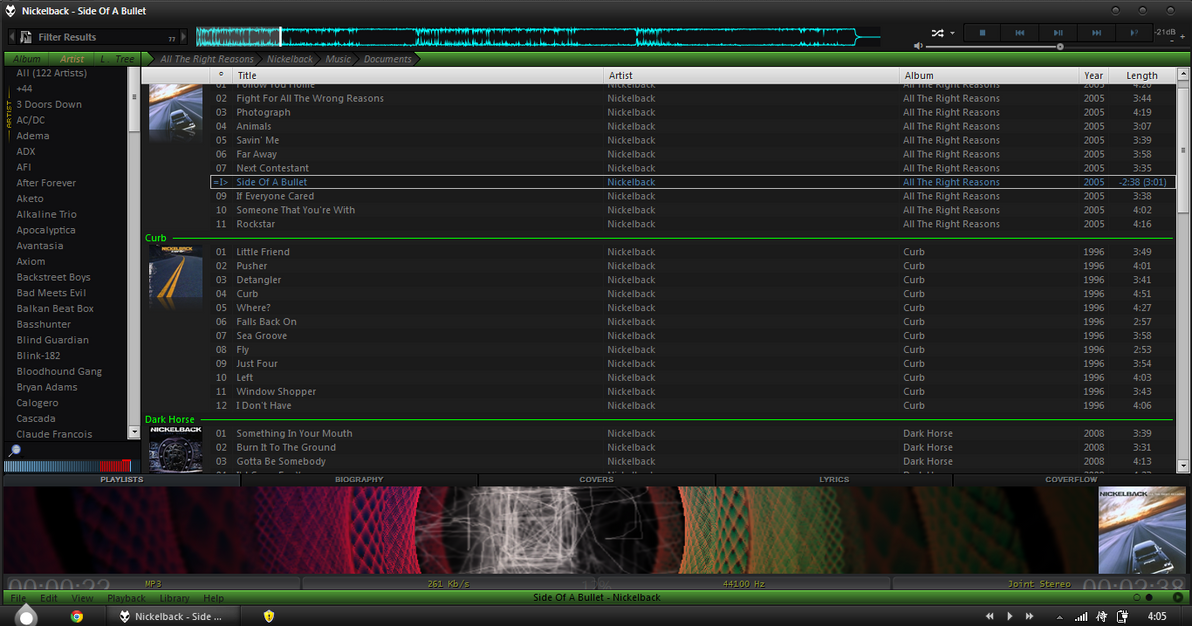Image resolution: width=1192 pixels, height=626 pixels.
Task: Open the Playlists panel tab
Action: coord(122,479)
